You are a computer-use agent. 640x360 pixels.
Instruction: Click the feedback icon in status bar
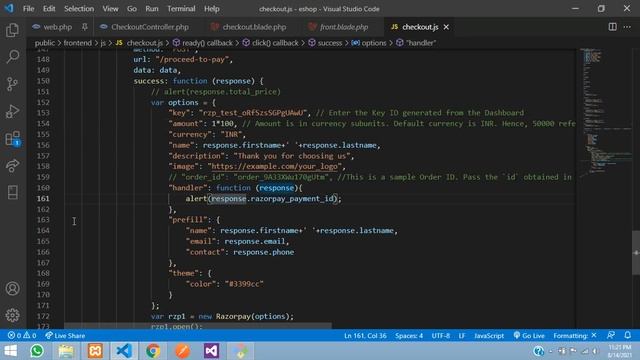tap(611, 336)
